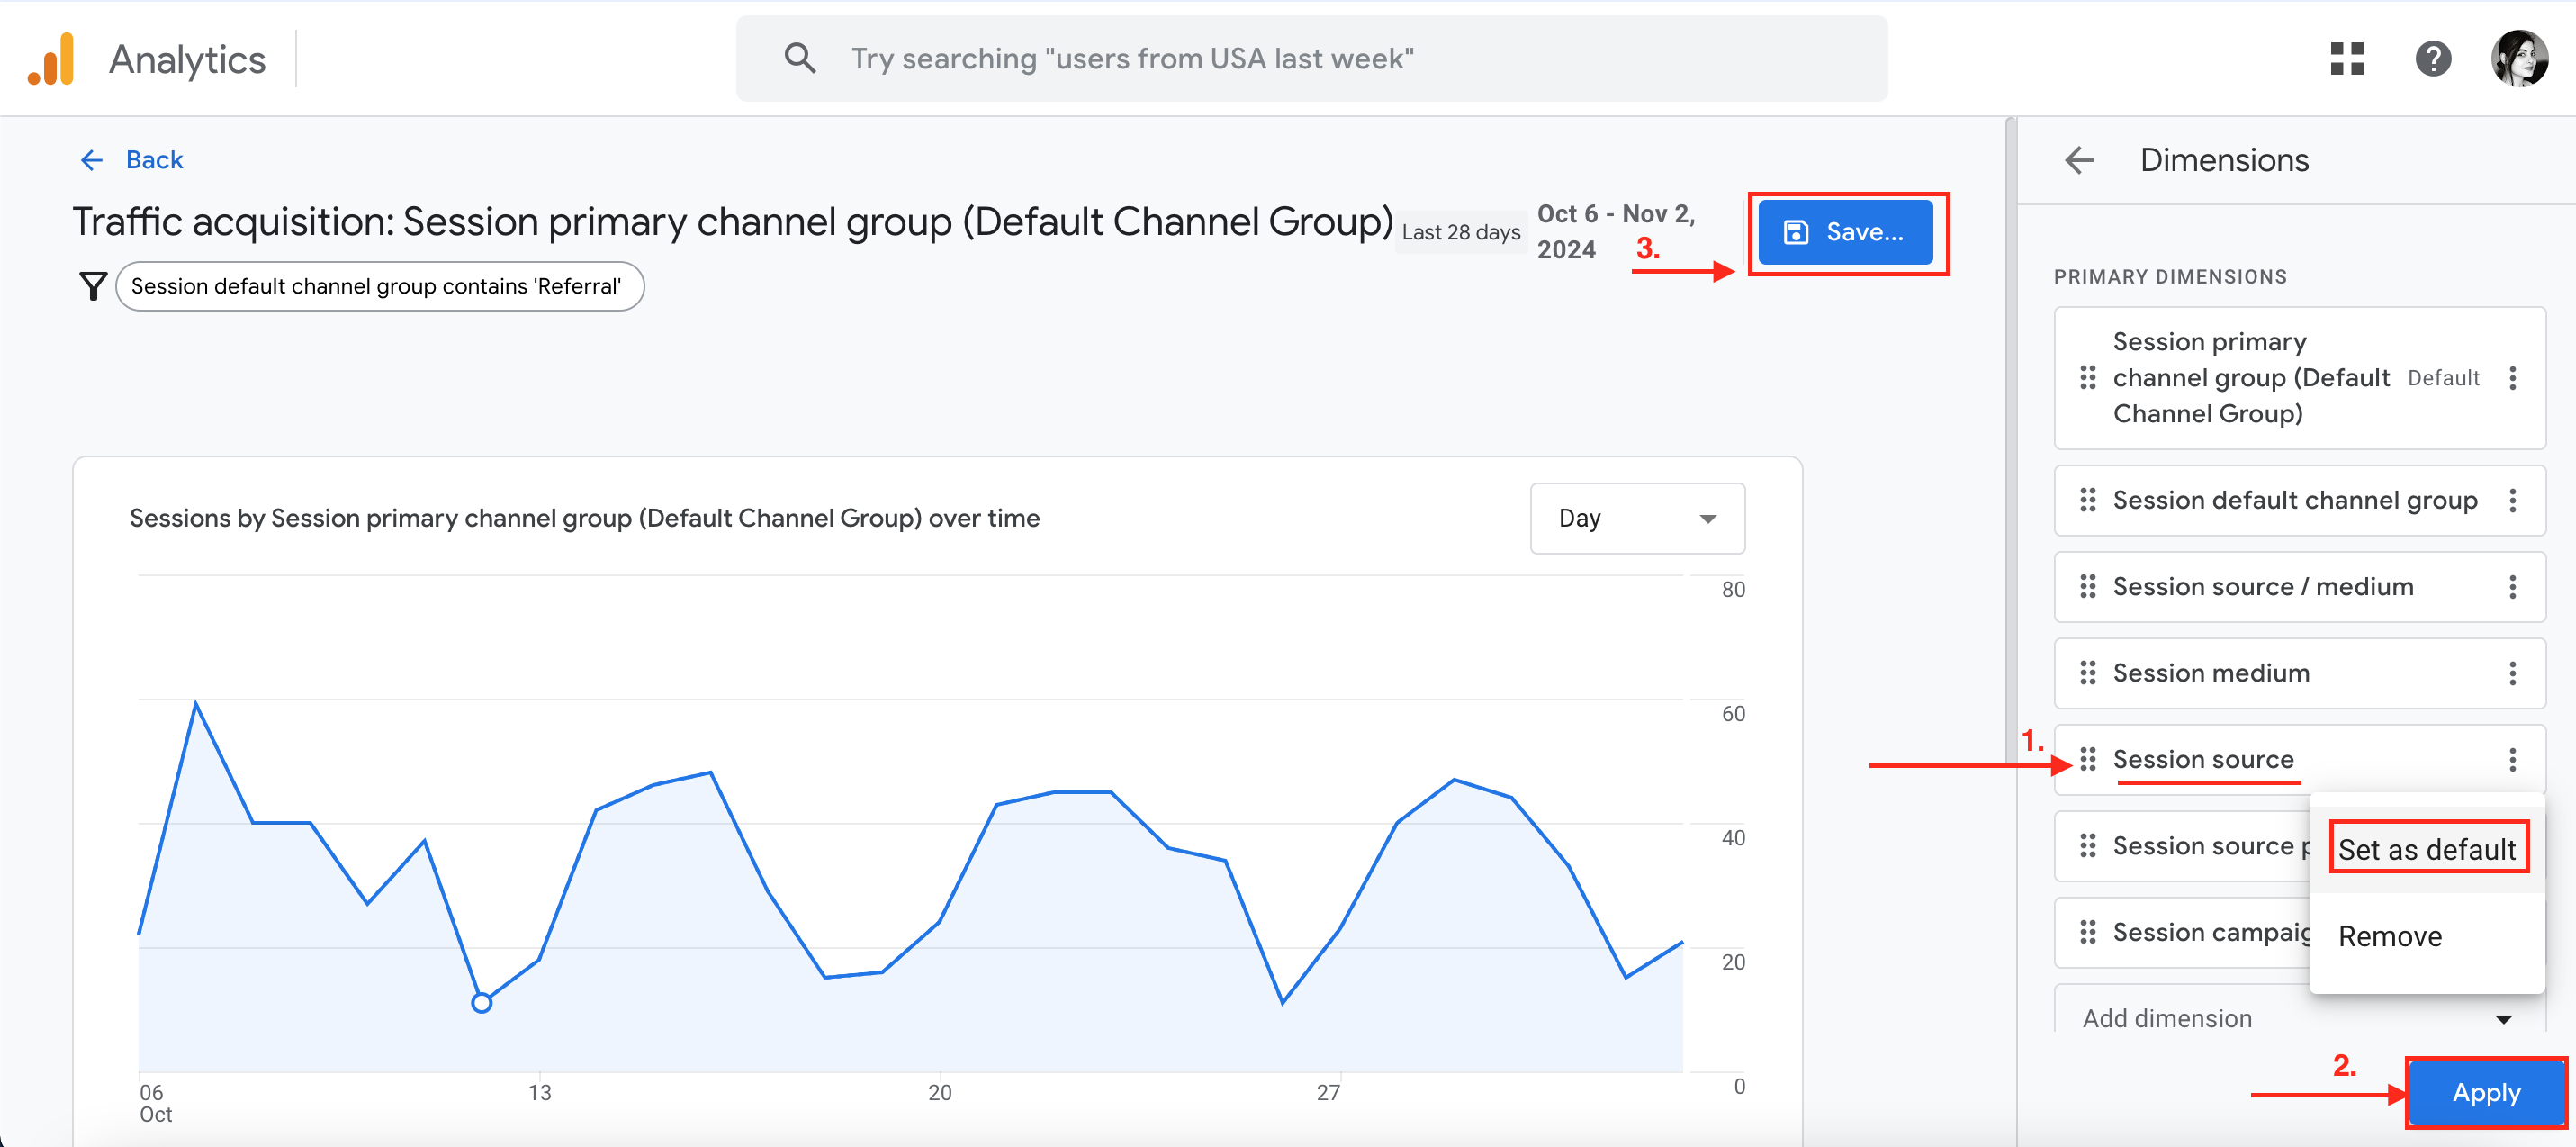Open three-dot menu for Session medium
This screenshot has height=1147, width=2576.
click(2512, 673)
